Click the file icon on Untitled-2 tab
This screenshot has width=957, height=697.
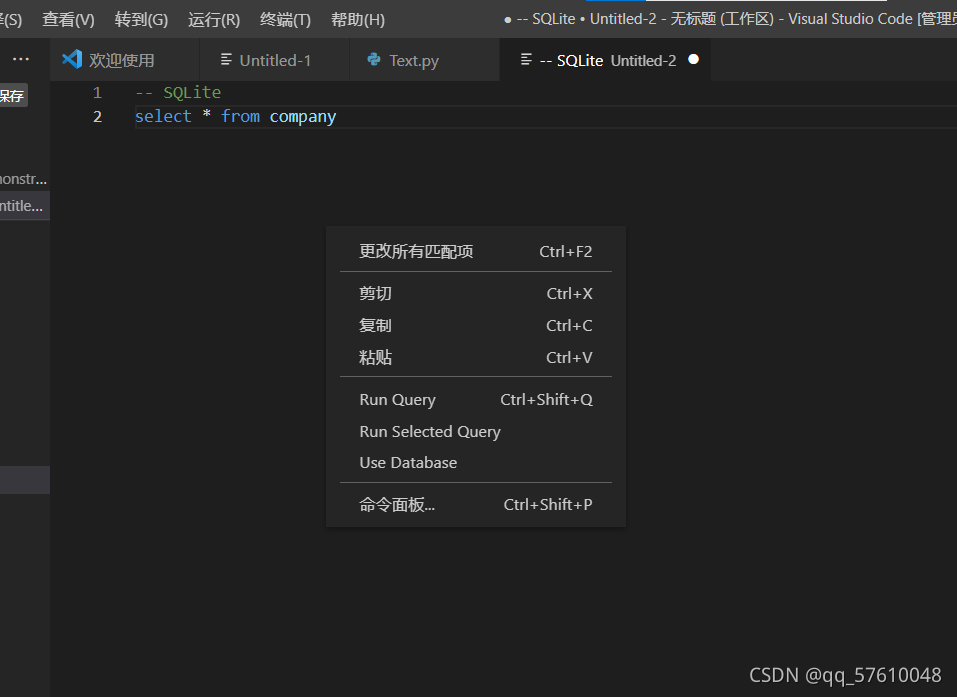[525, 59]
